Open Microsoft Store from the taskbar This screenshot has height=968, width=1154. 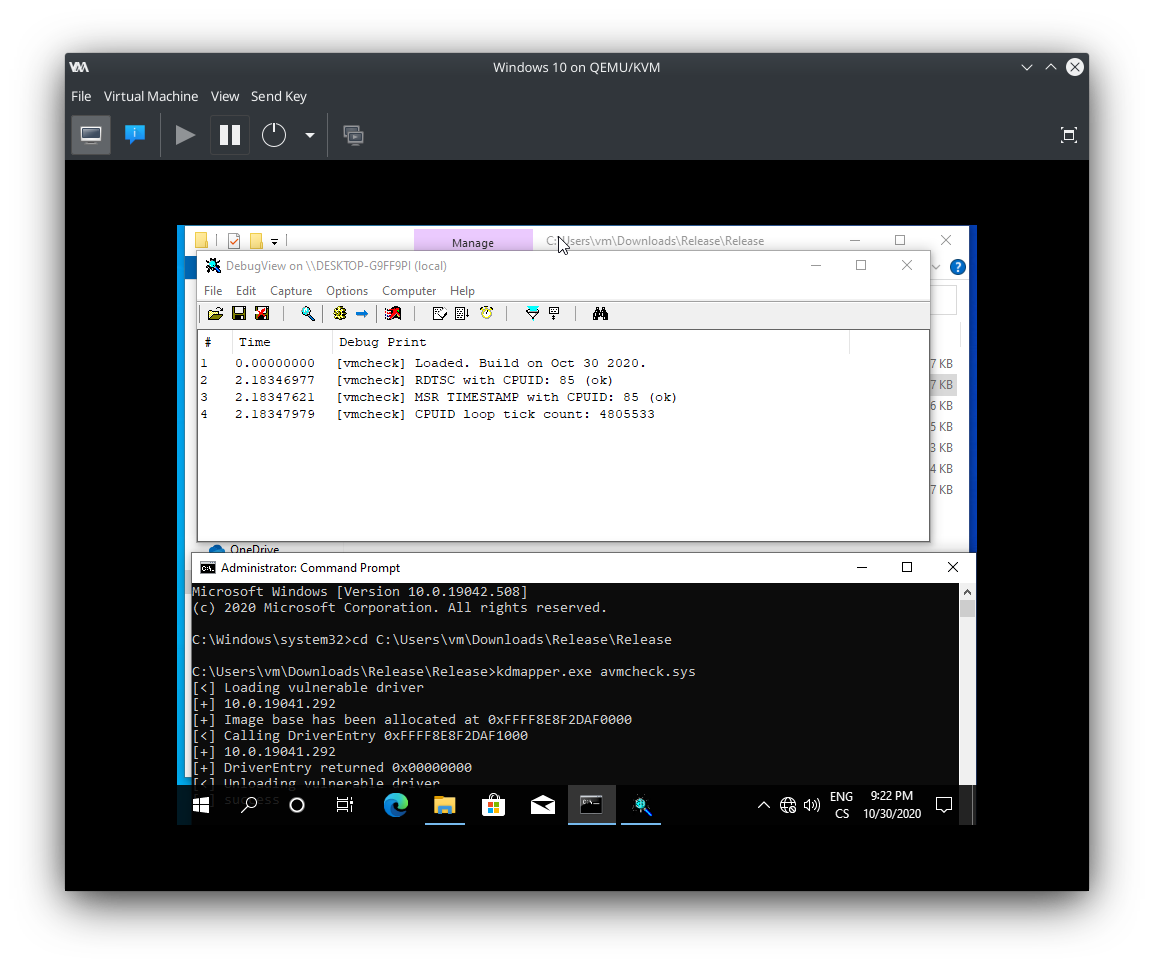coord(493,805)
